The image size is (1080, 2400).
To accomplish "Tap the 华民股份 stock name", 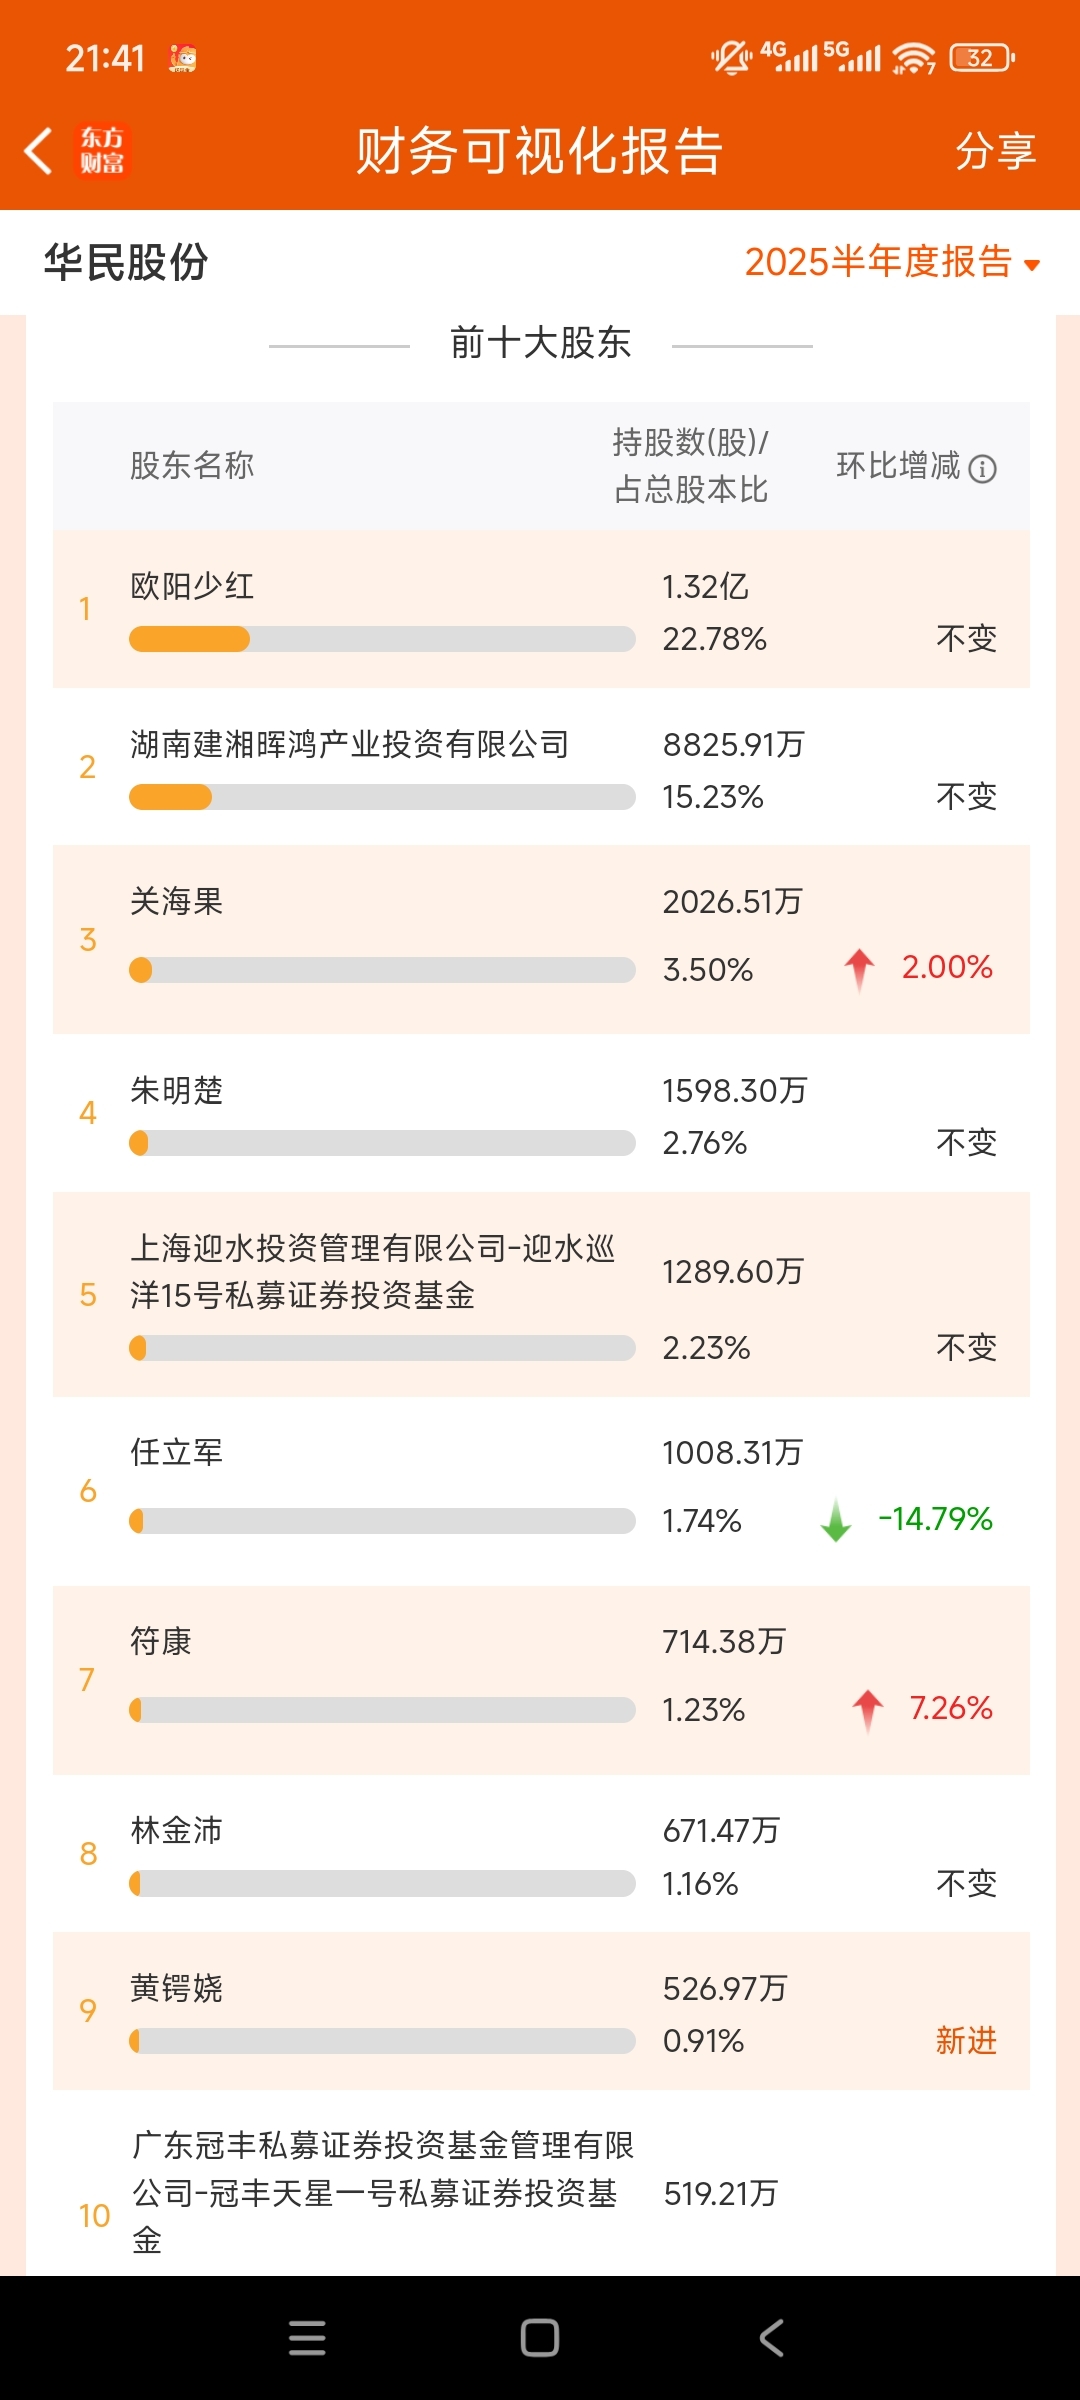I will point(126,262).
